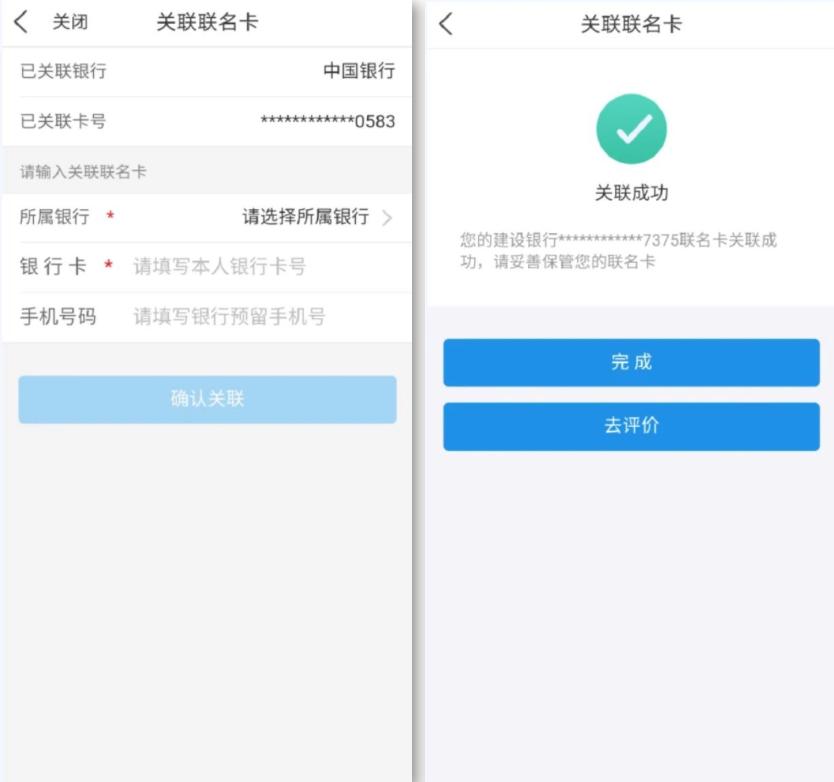Tap the 确认关联 confirm button

[207, 400]
